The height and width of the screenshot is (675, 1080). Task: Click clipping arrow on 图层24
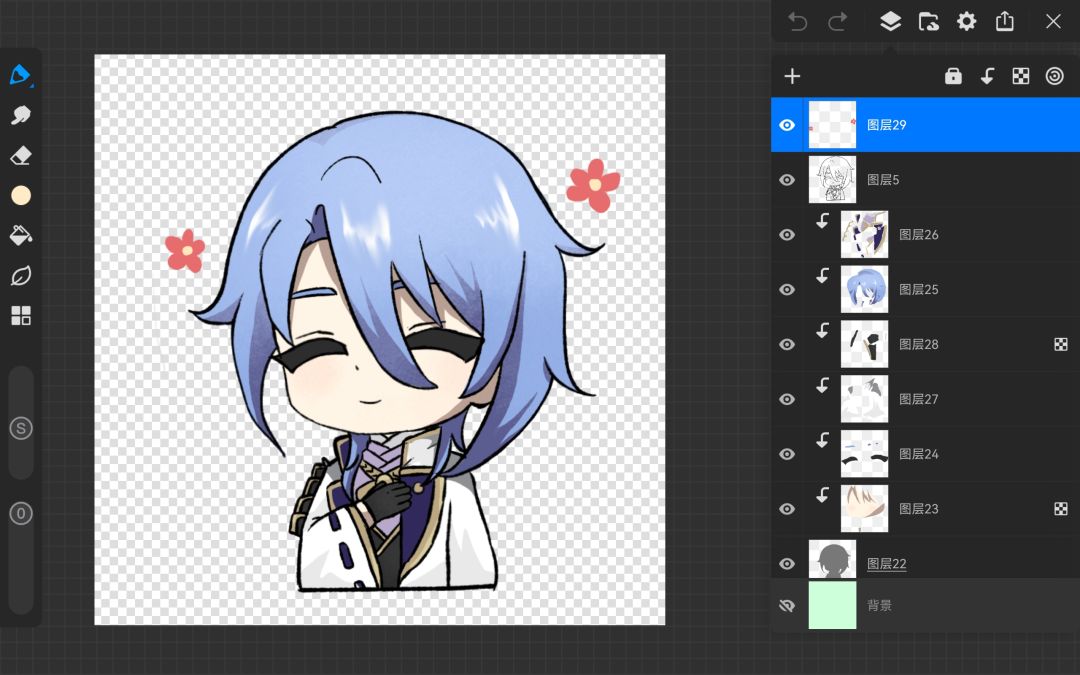[x=822, y=440]
